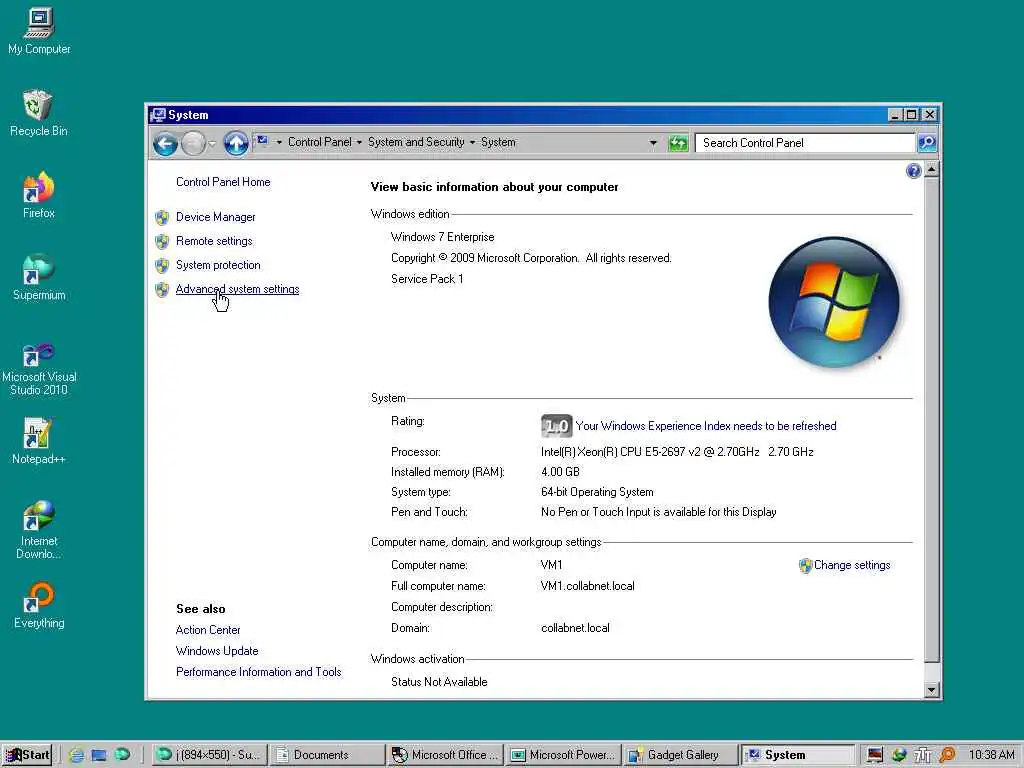Click the scrollbar up arrow
This screenshot has width=1024, height=768.
click(932, 170)
